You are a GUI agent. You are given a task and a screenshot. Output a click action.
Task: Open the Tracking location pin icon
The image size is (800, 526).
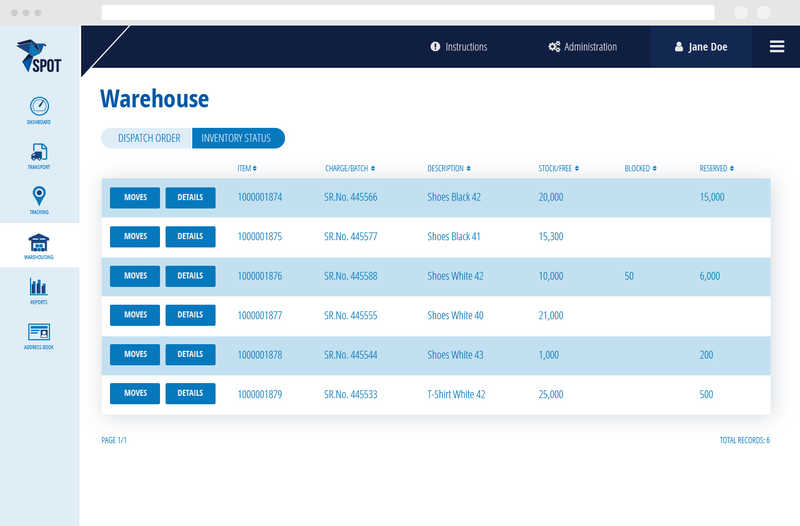coord(39,198)
